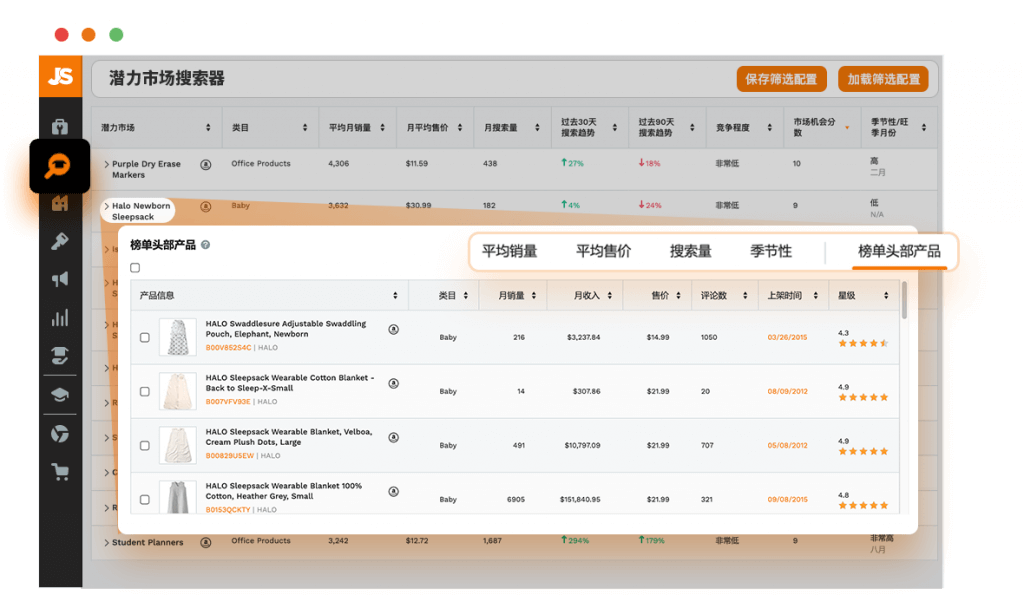Click the Amazon icon for Purple Dry Erase Markers
Viewport: 1024px width, 615px height.
pyautogui.click(x=206, y=165)
